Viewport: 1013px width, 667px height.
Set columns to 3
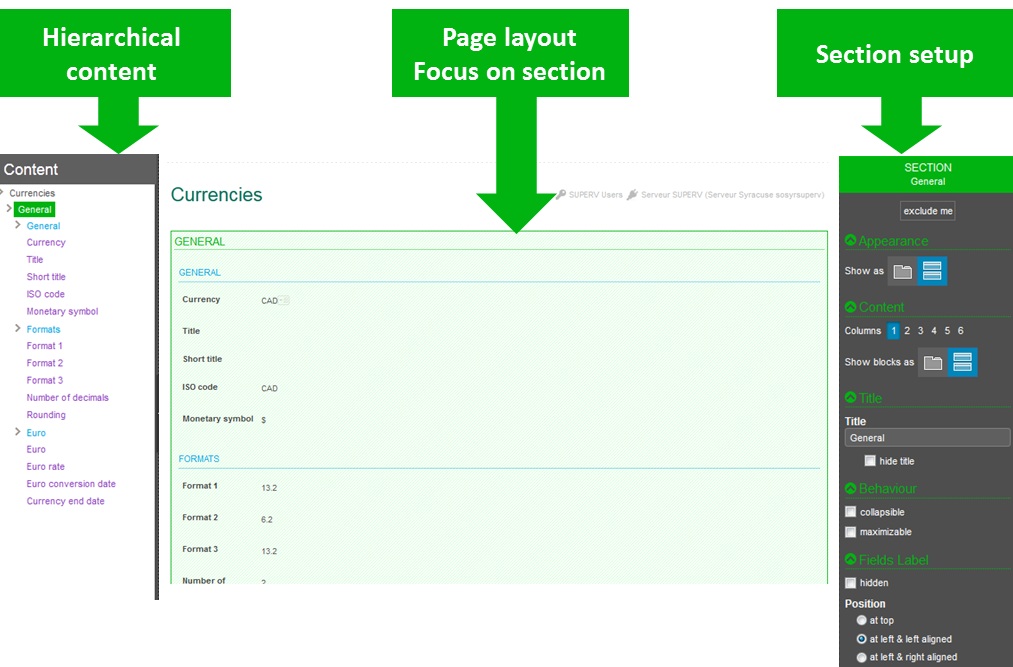click(x=920, y=331)
